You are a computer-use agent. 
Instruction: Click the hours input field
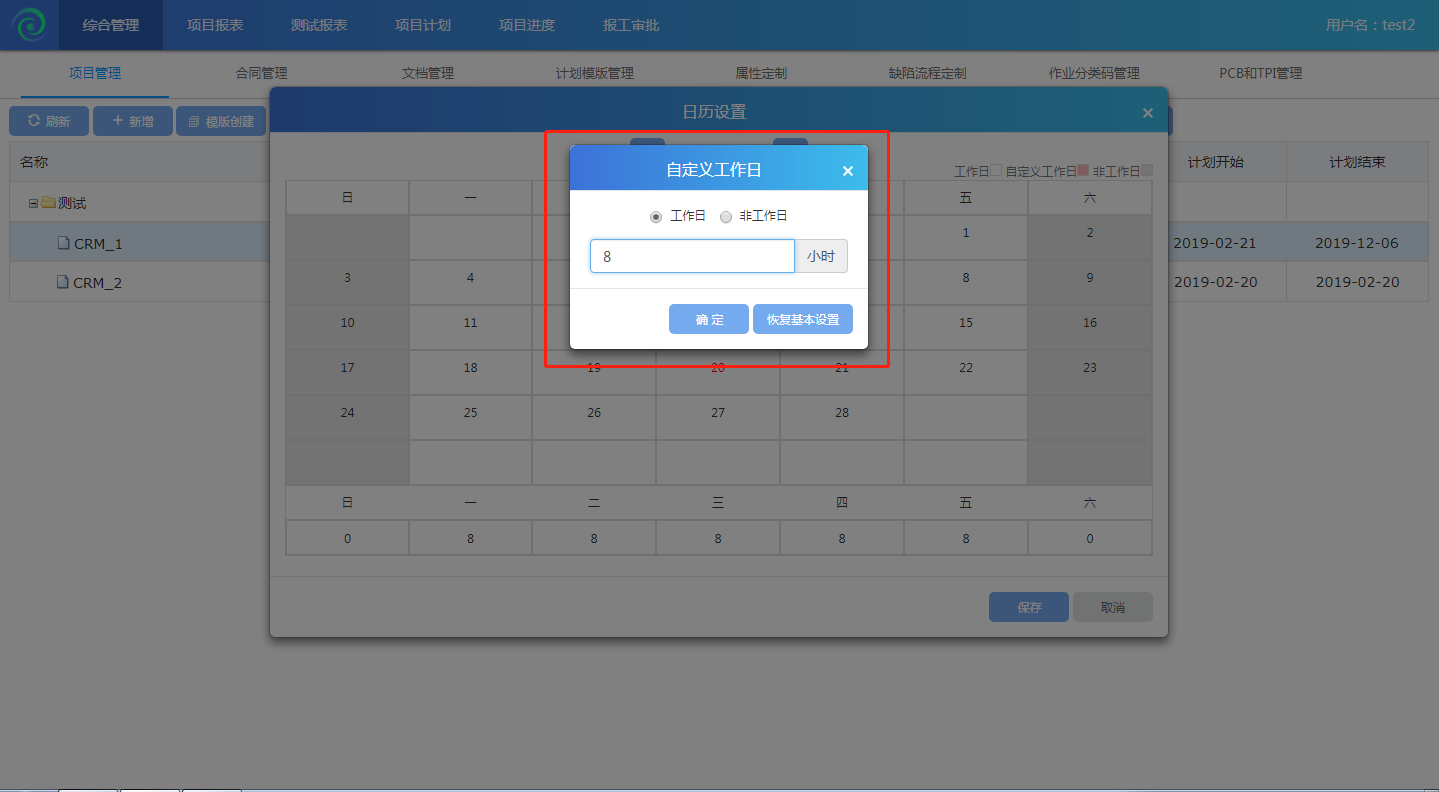pyautogui.click(x=692, y=256)
